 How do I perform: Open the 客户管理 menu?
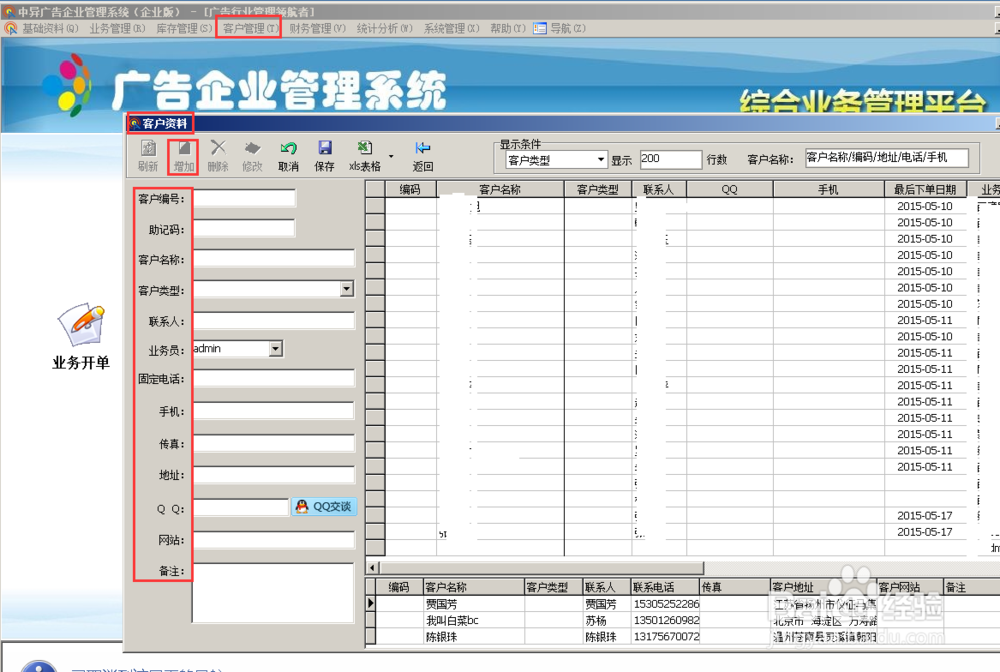coord(246,28)
